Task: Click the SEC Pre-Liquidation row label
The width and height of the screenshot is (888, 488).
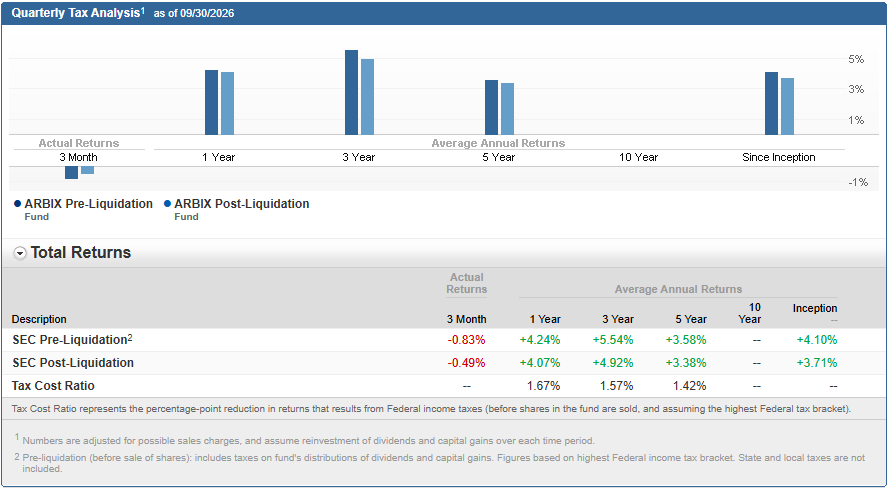Action: [x=72, y=340]
